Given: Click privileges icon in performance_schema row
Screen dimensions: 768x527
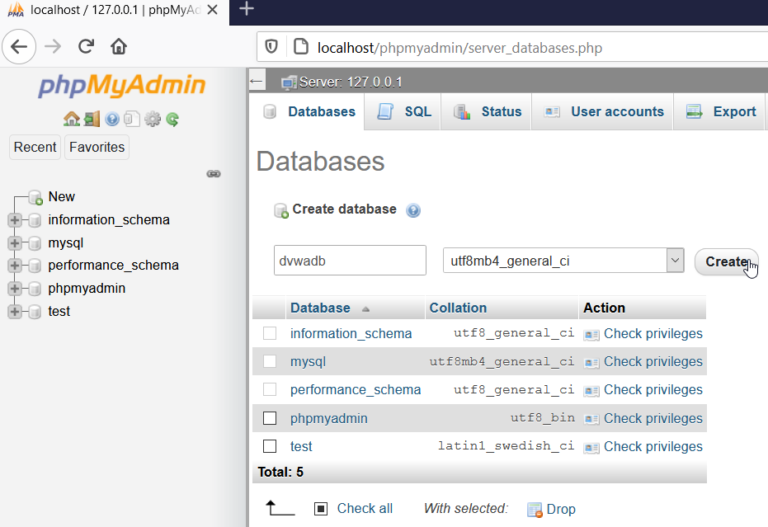Looking at the screenshot, I should point(591,391).
